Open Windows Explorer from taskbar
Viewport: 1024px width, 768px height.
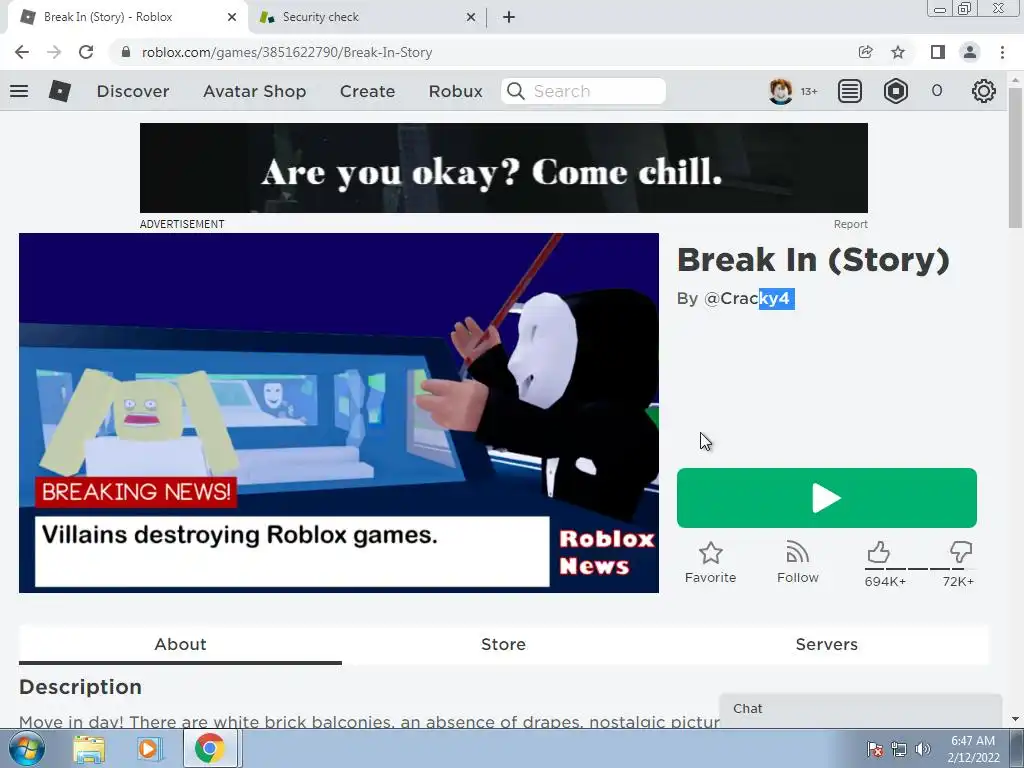click(x=89, y=748)
